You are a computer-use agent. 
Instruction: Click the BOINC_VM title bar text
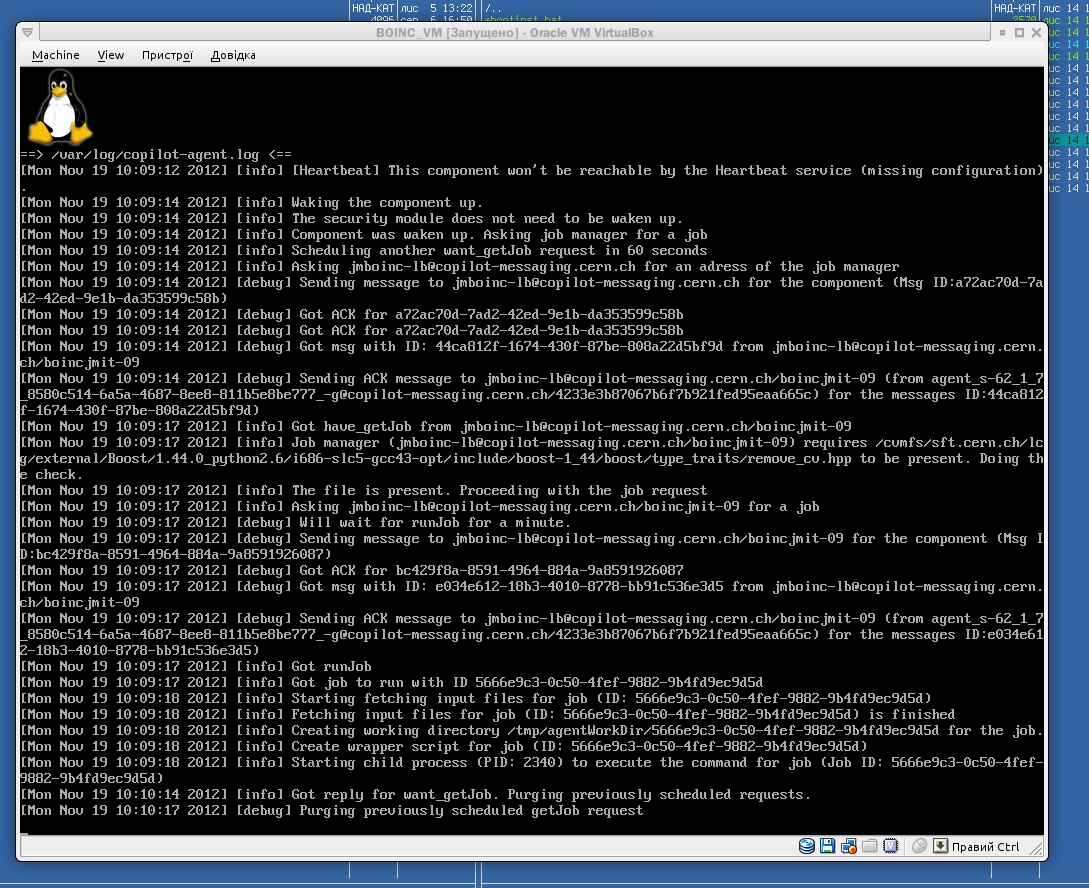[514, 33]
